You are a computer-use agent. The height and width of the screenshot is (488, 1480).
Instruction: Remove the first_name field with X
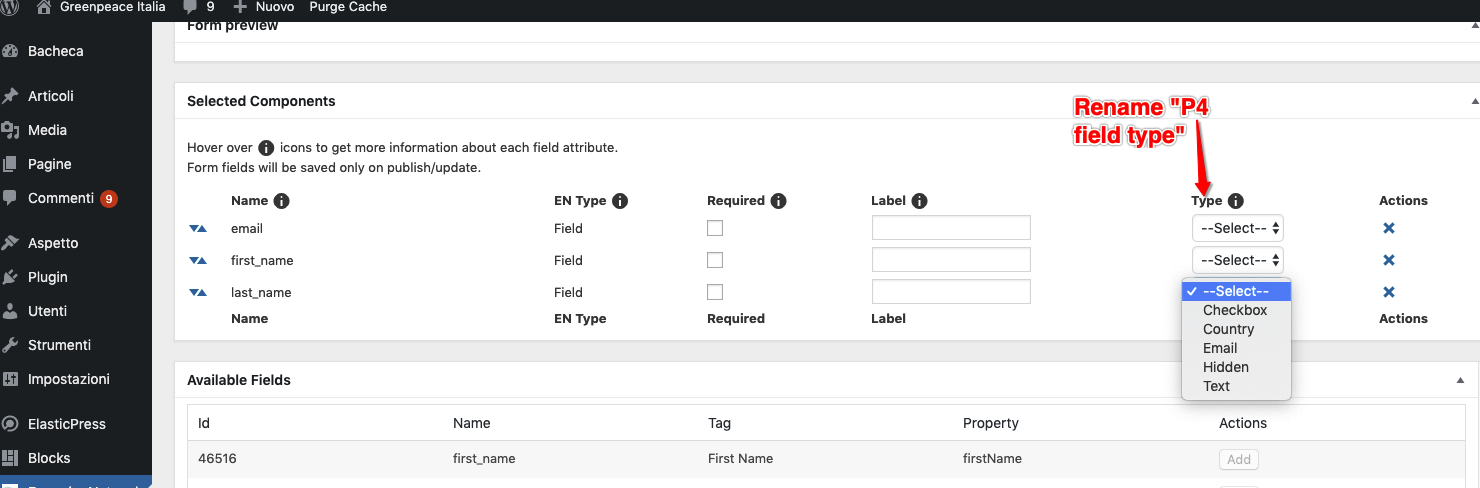[1389, 261]
